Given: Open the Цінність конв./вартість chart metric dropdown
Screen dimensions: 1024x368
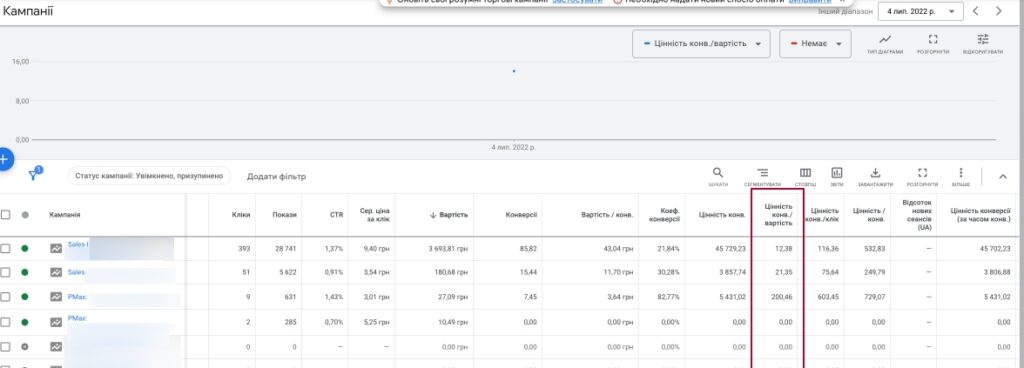Looking at the screenshot, I should [x=701, y=44].
